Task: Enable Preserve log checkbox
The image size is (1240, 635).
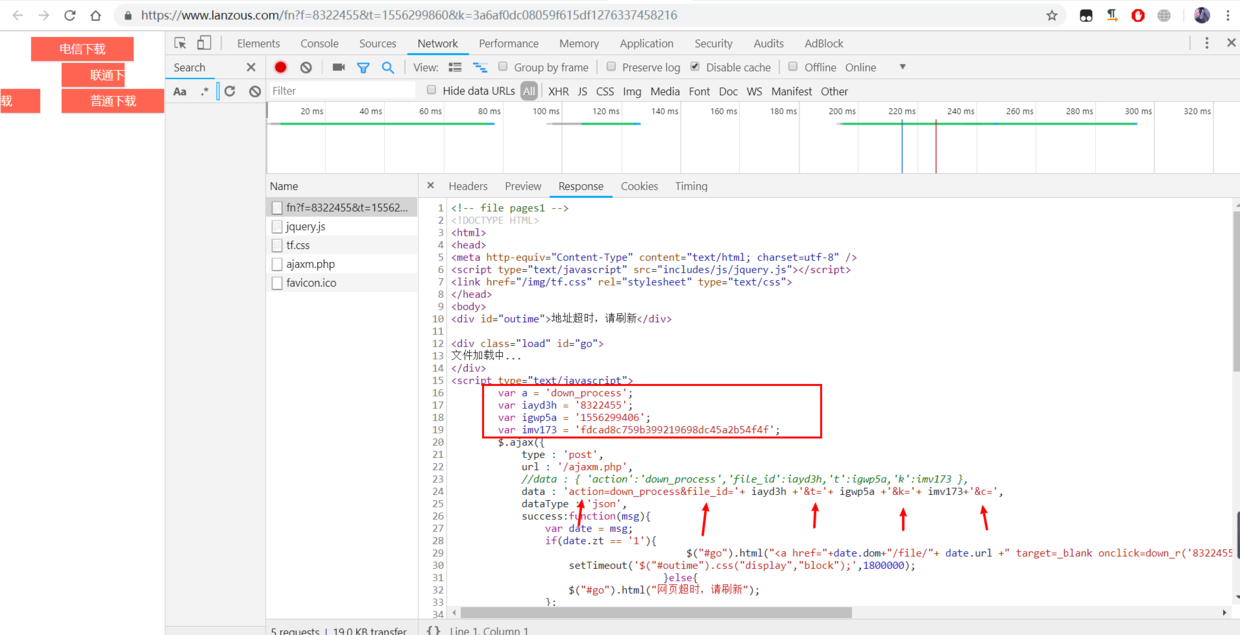Action: coord(611,67)
